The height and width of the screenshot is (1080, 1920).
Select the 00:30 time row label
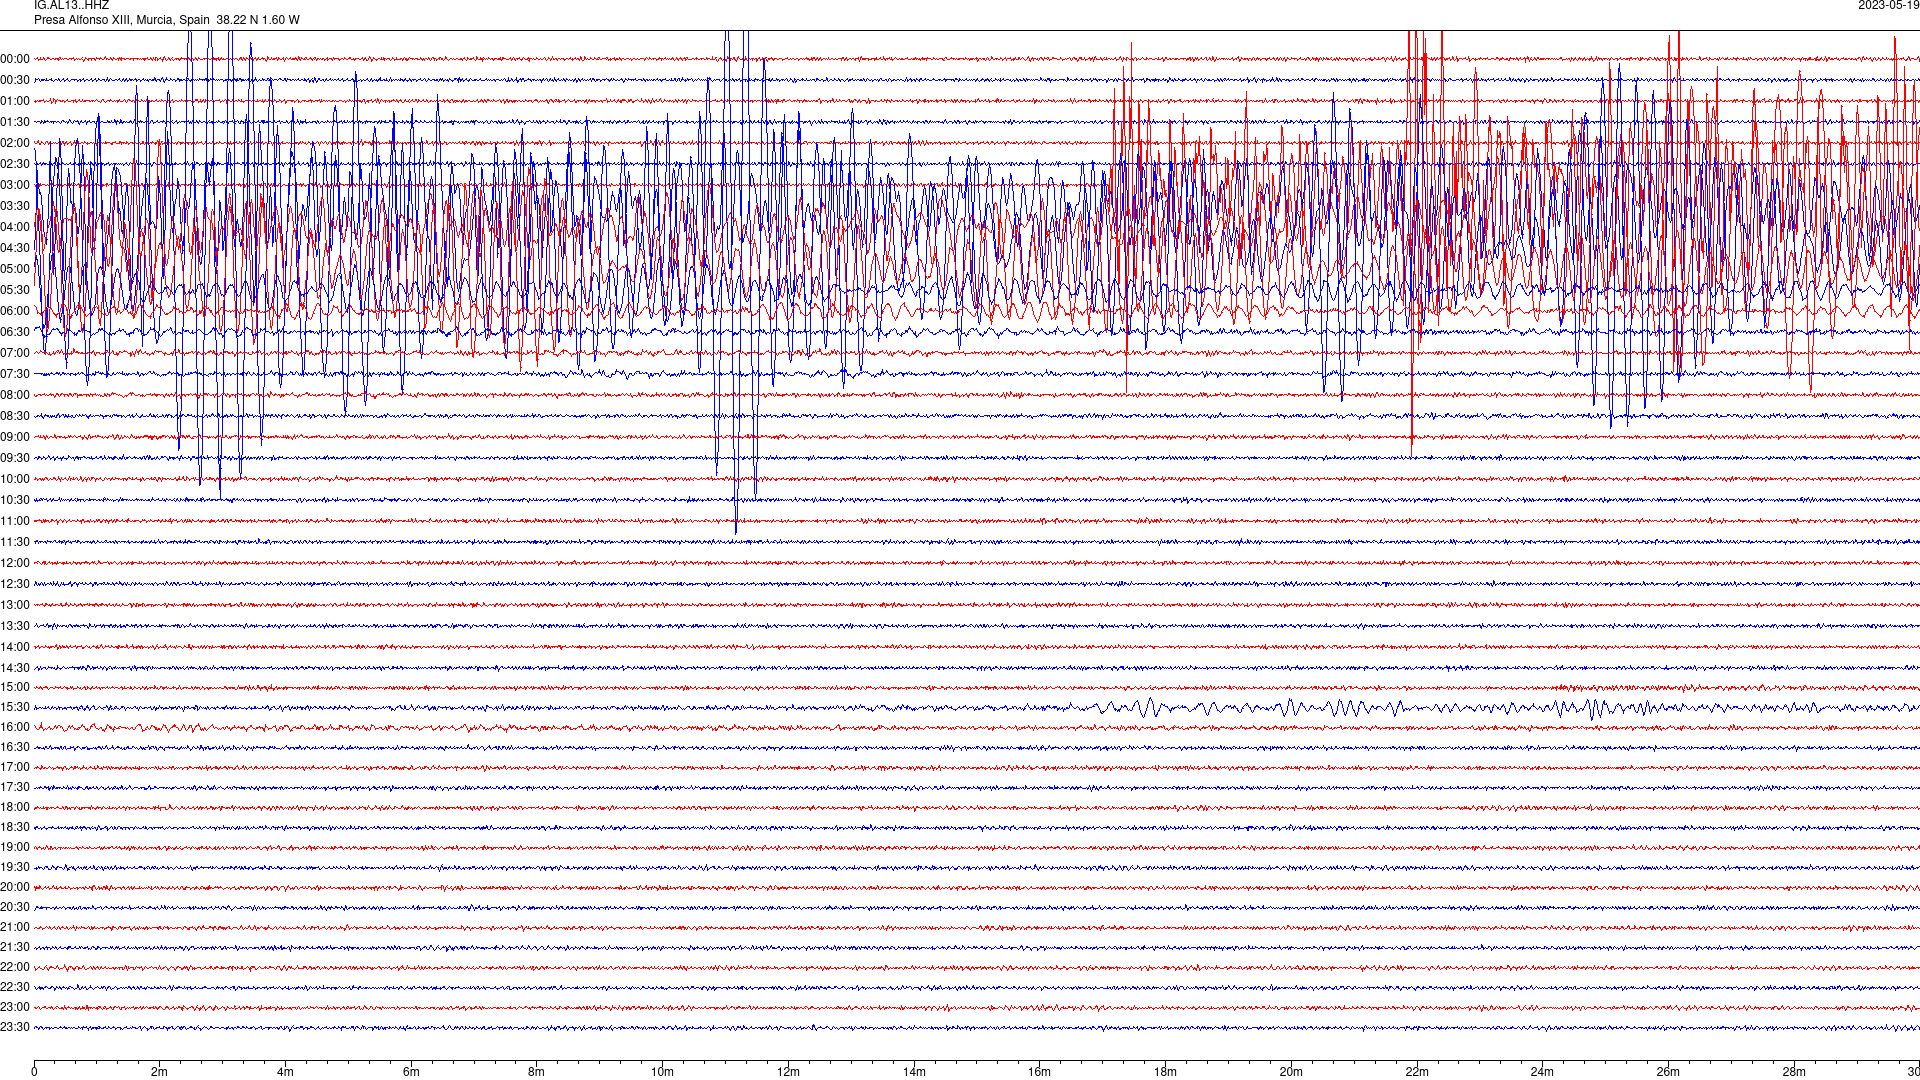coord(15,80)
